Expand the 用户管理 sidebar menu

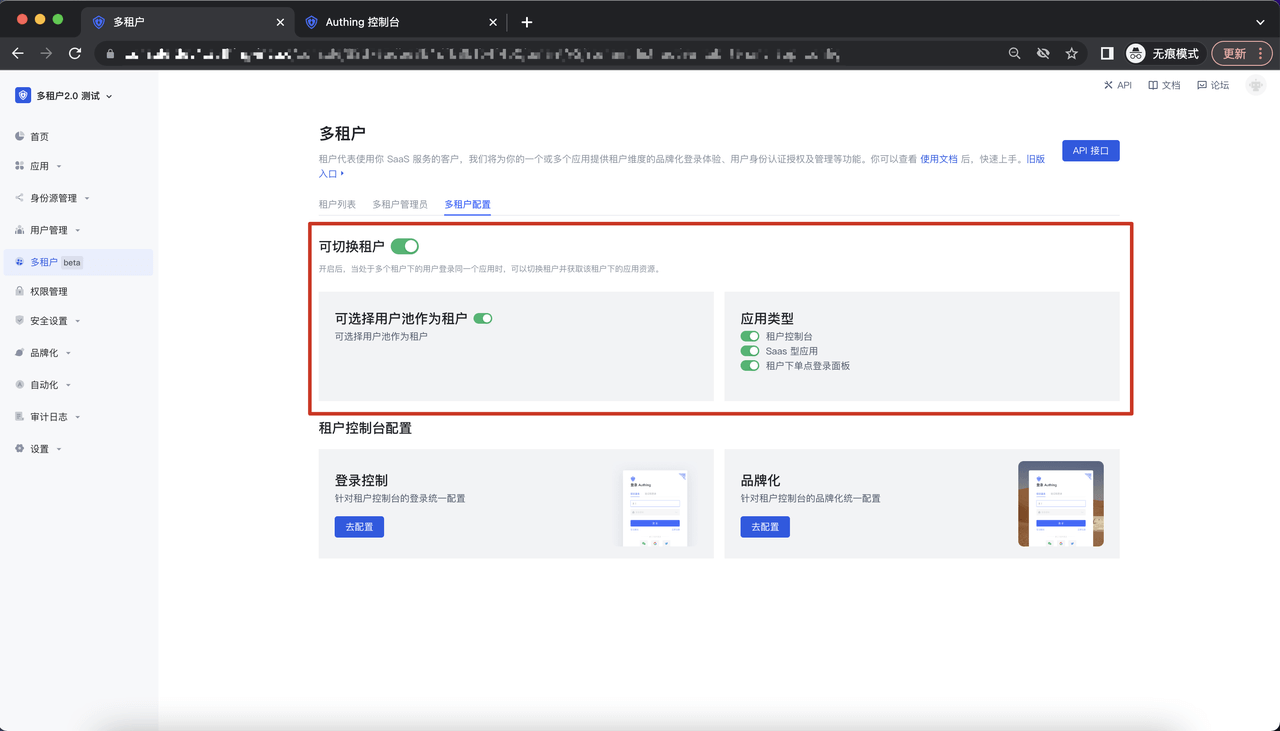(49, 230)
